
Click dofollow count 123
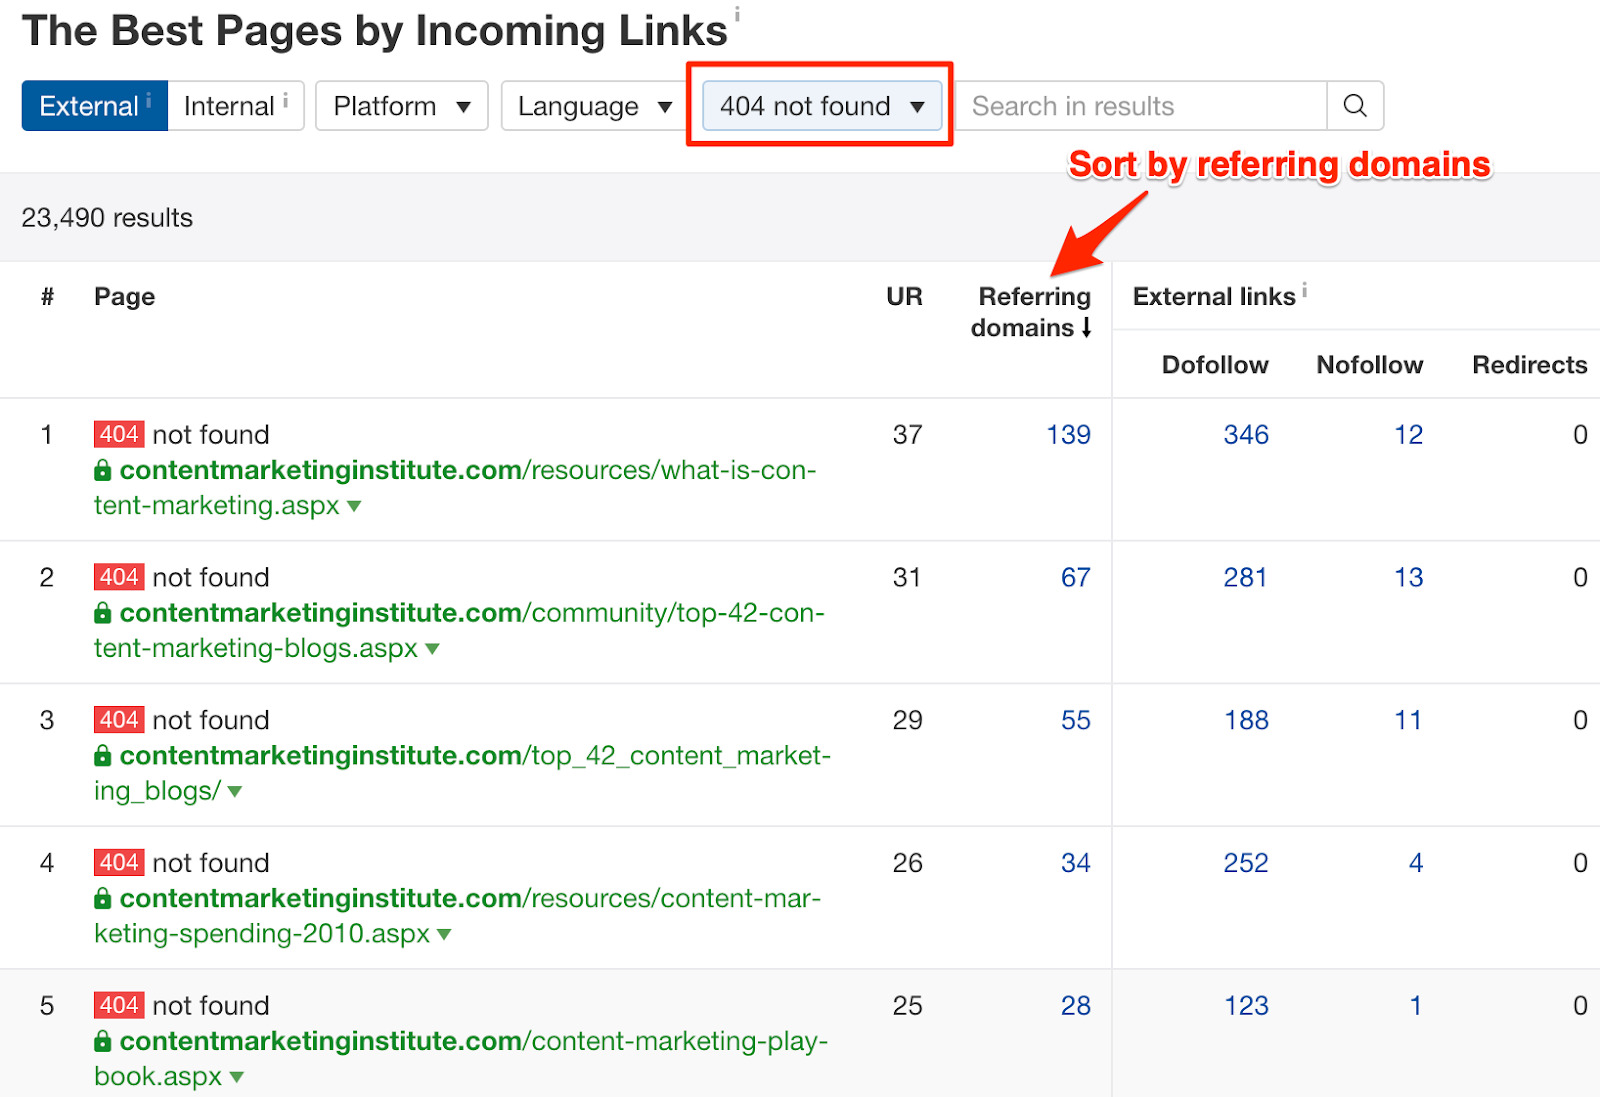1246,1006
